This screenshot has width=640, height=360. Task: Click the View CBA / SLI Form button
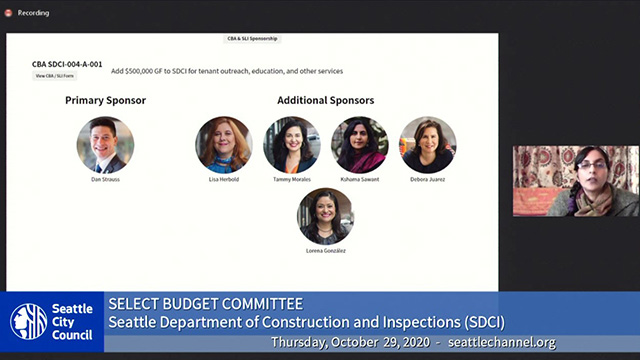pyautogui.click(x=54, y=76)
